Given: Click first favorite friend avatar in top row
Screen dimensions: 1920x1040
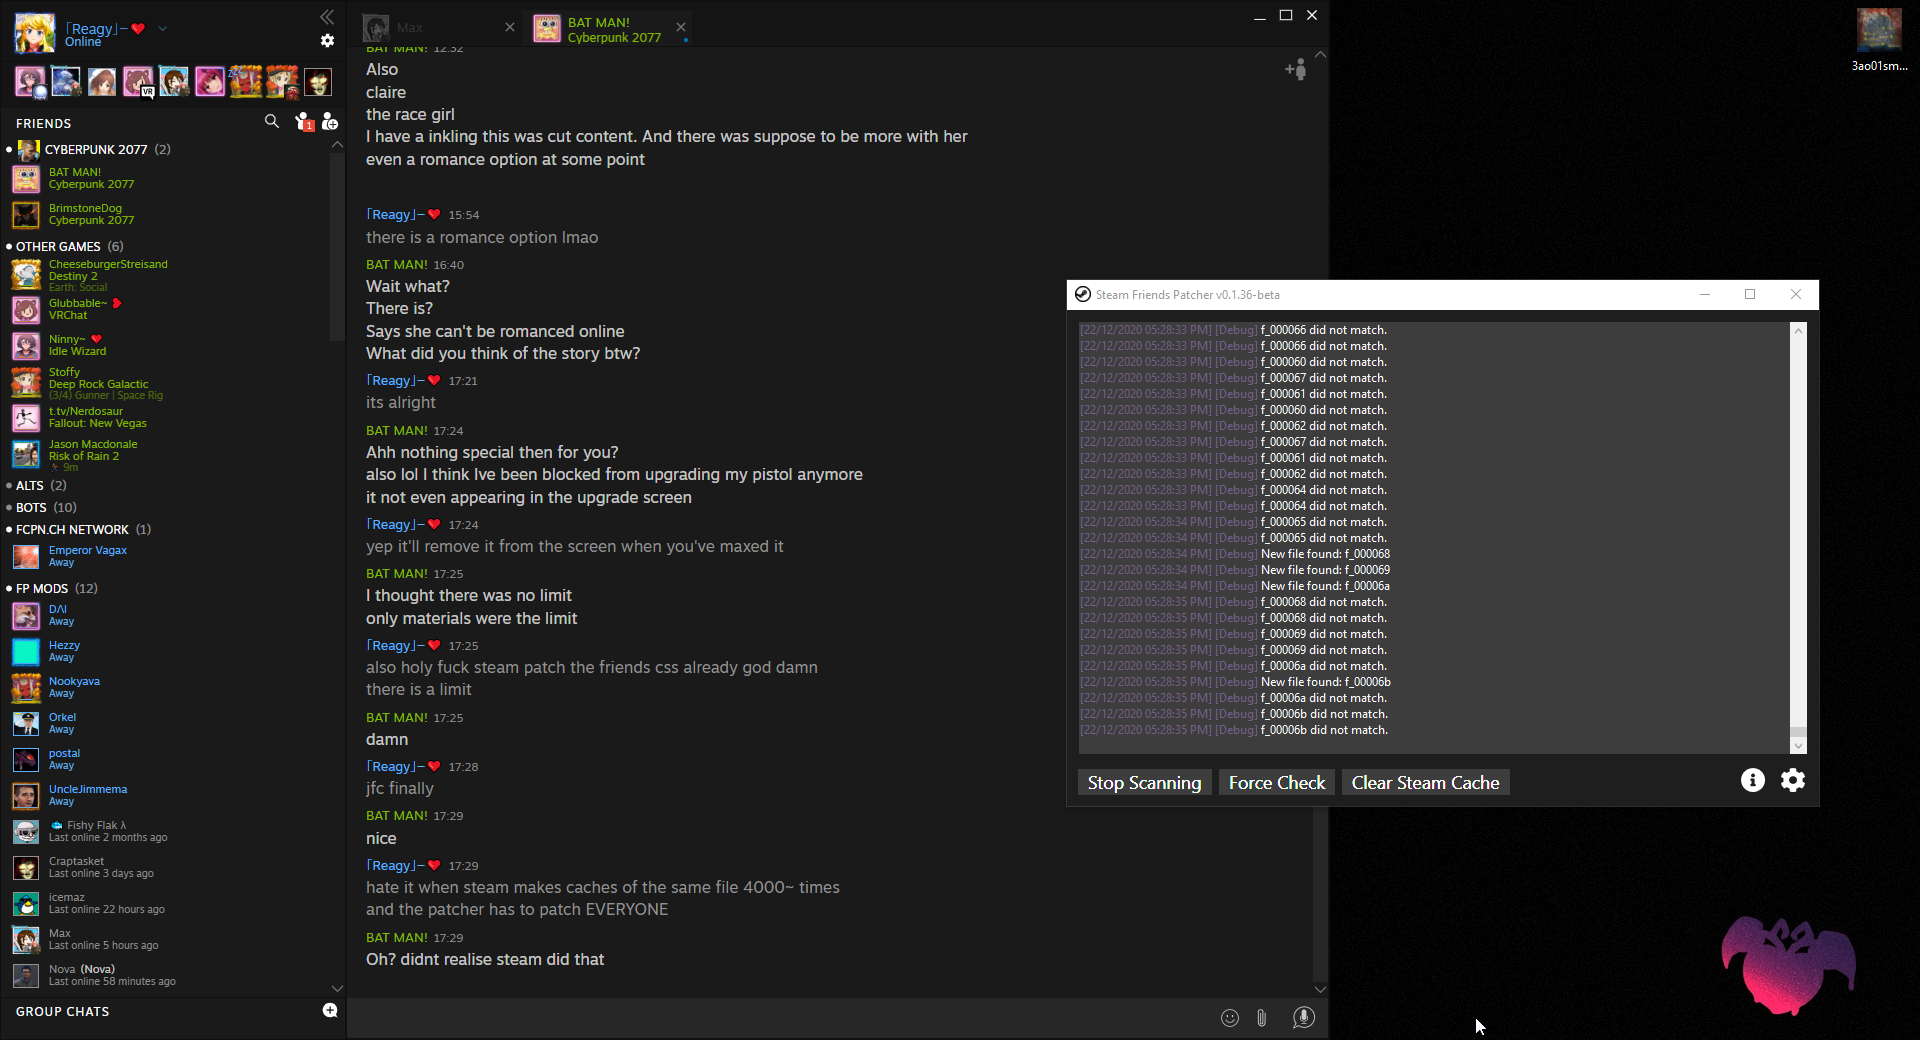Looking at the screenshot, I should coord(30,81).
